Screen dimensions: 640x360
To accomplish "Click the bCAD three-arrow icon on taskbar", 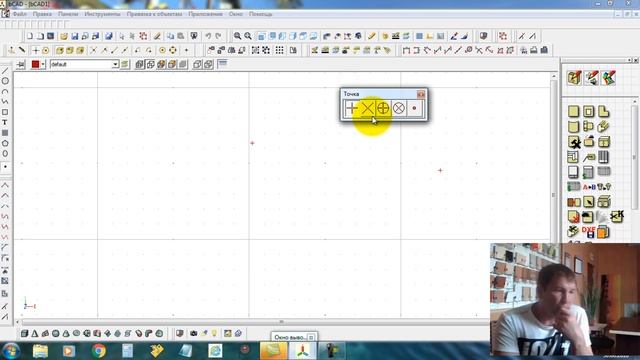I will pyautogui.click(x=302, y=351).
